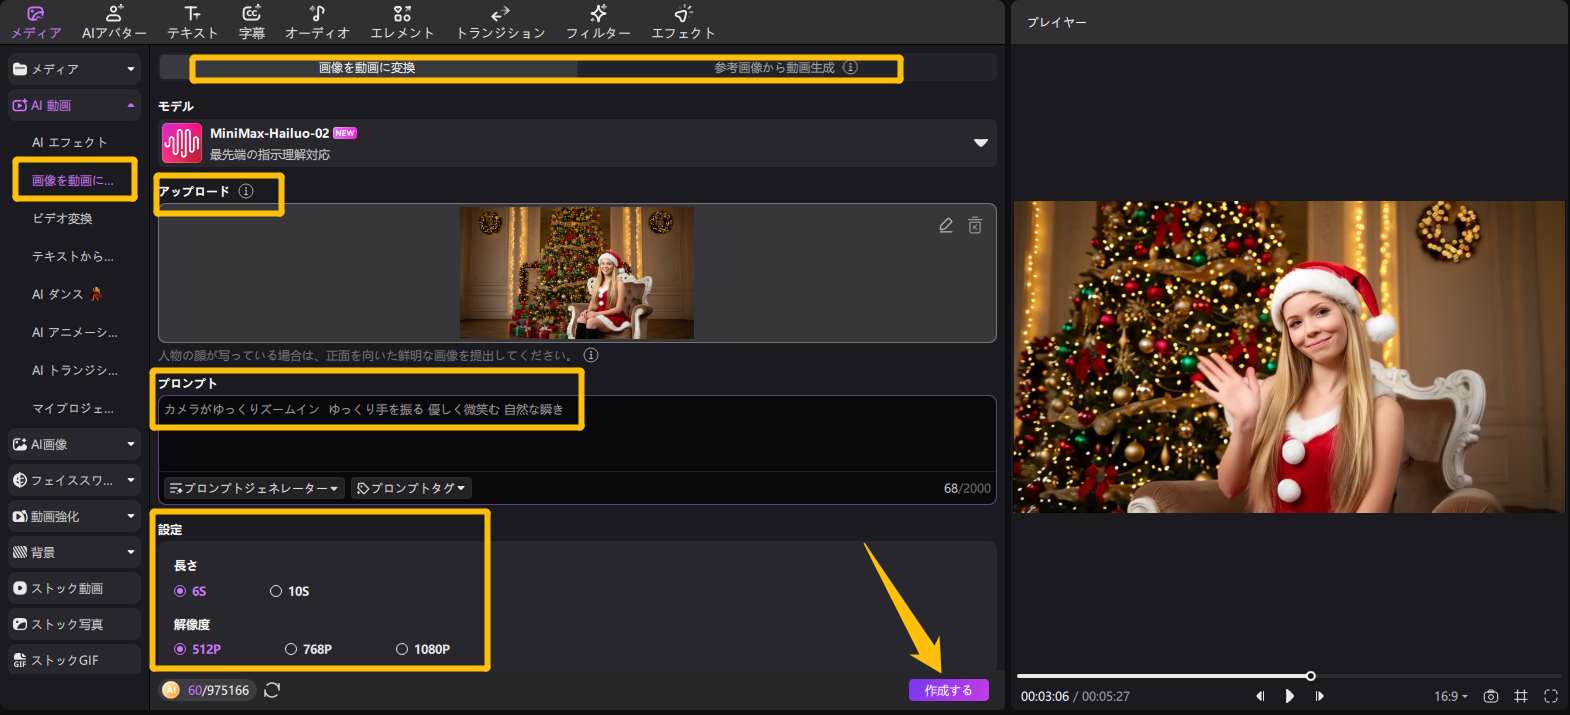This screenshot has height=715, width=1570.
Task: Select AI アニメーシ... in the sidebar
Action: [75, 332]
